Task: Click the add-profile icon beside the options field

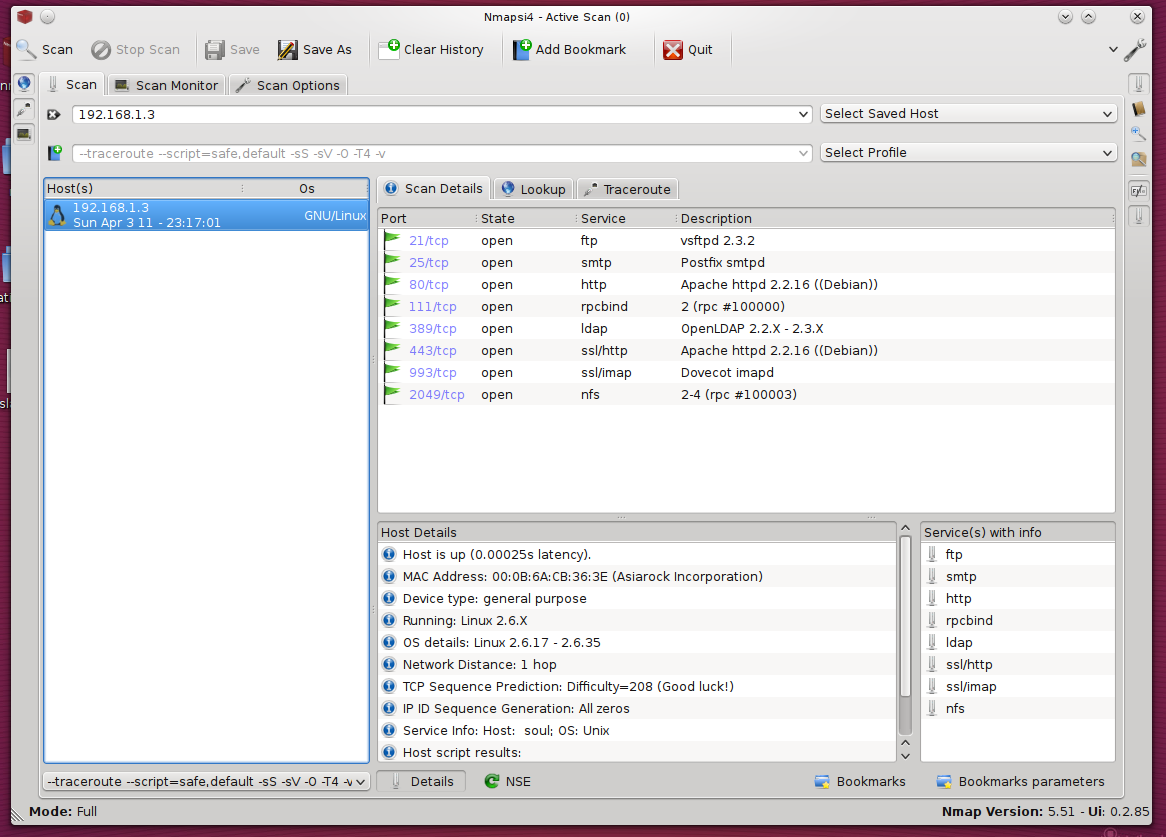Action: [54, 153]
